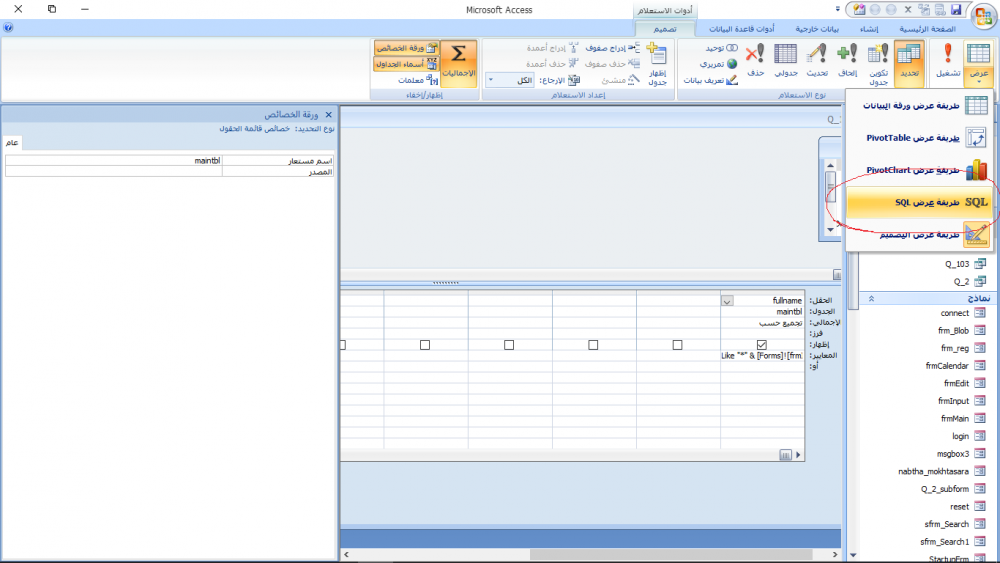Choose the Crosstab (جدولي) query icon

[x=786, y=60]
